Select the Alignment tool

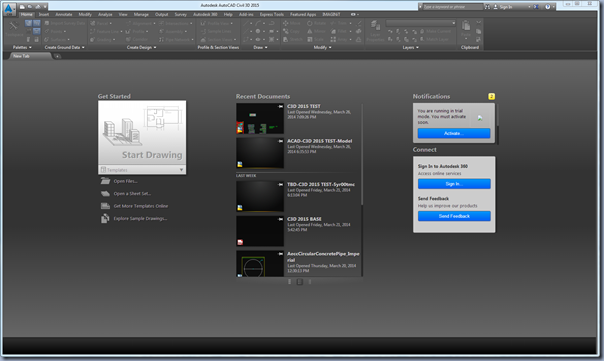[x=141, y=23]
